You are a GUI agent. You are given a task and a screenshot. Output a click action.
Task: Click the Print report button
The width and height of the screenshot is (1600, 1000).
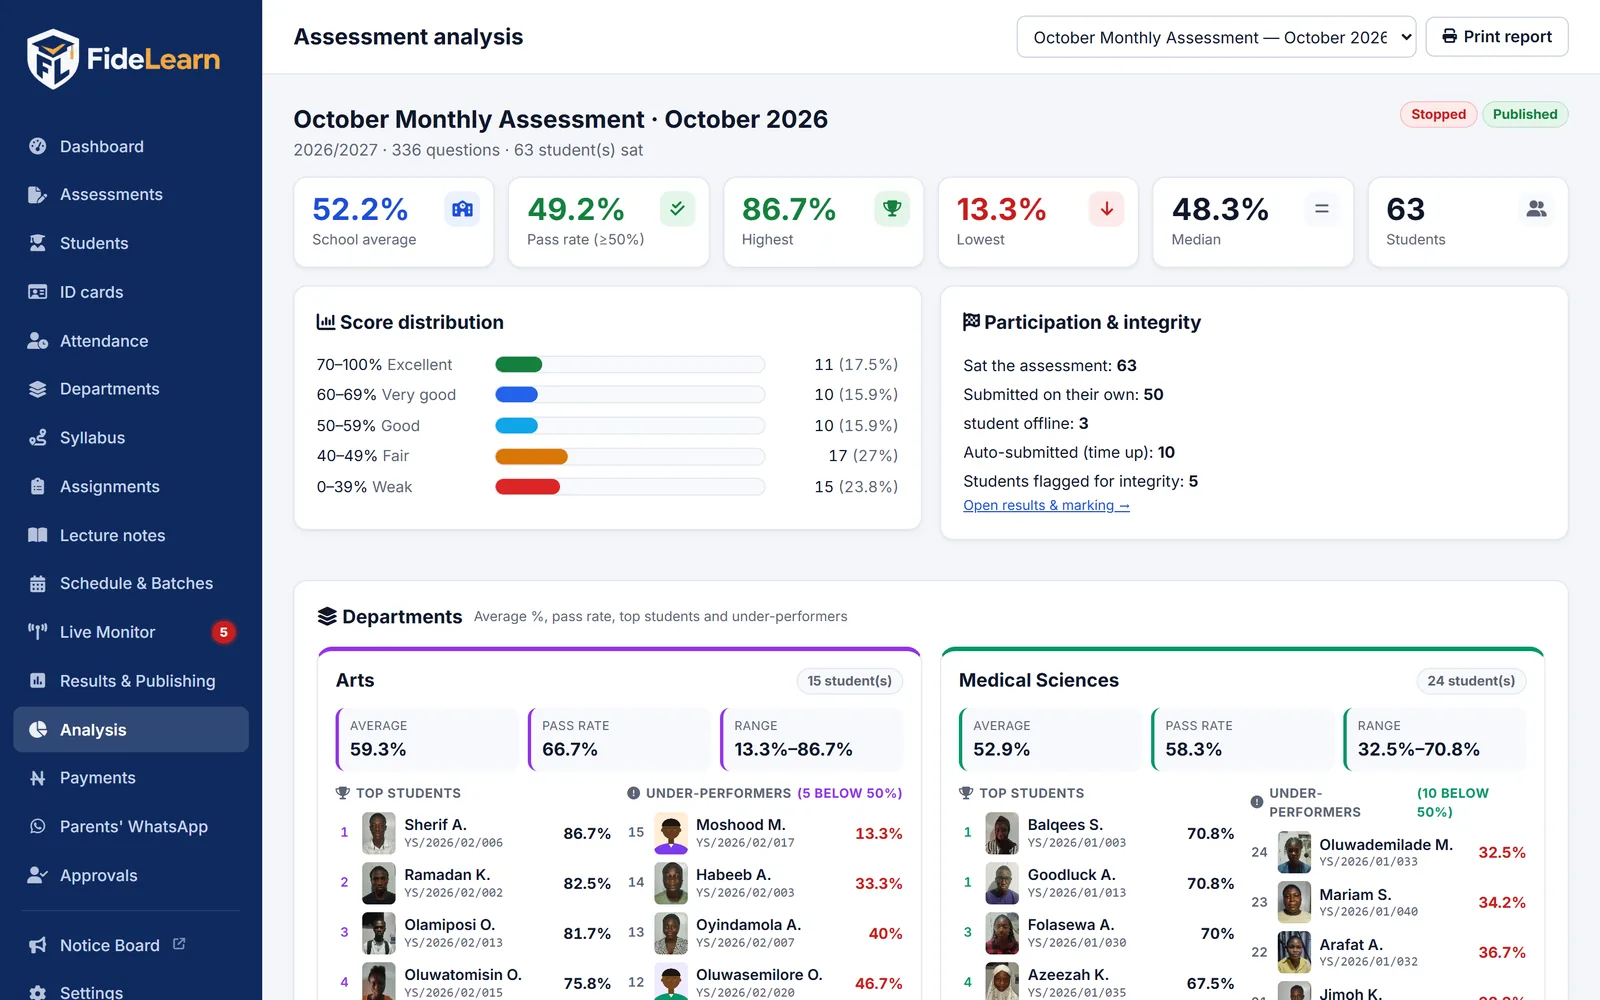click(1497, 37)
